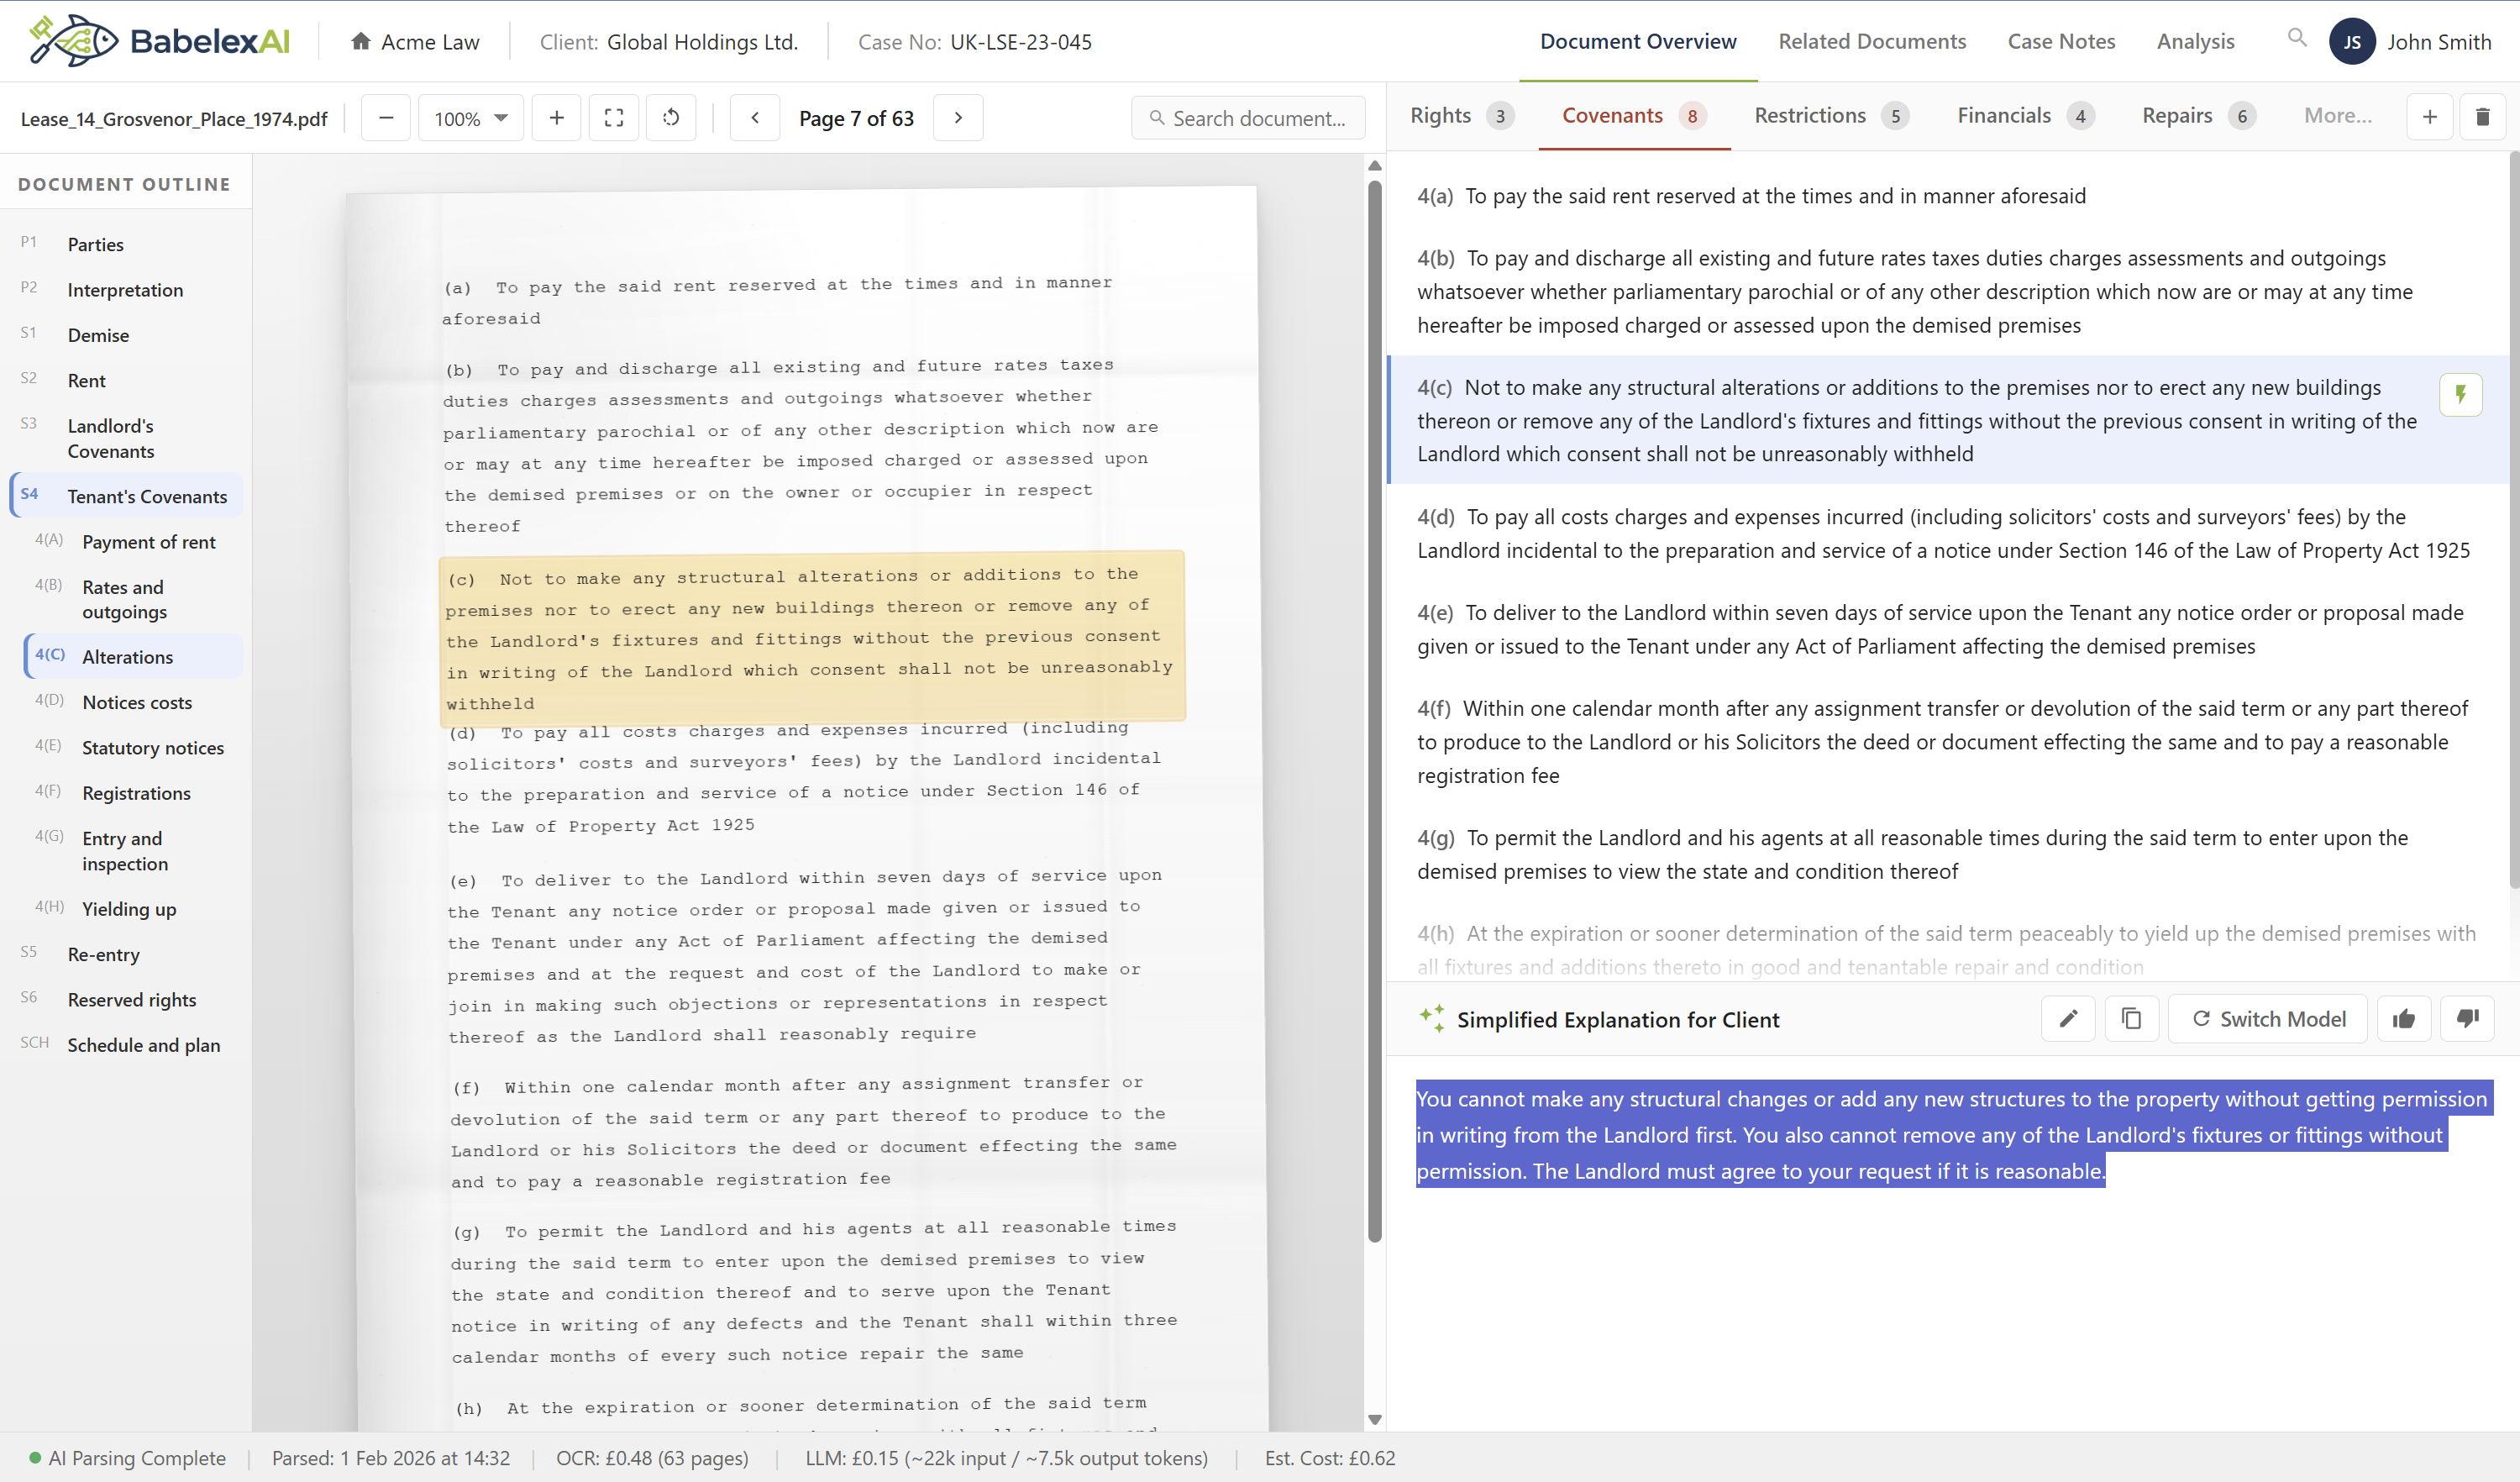The image size is (2520, 1482).
Task: Toggle fullscreen fit view icon
Action: (x=614, y=118)
